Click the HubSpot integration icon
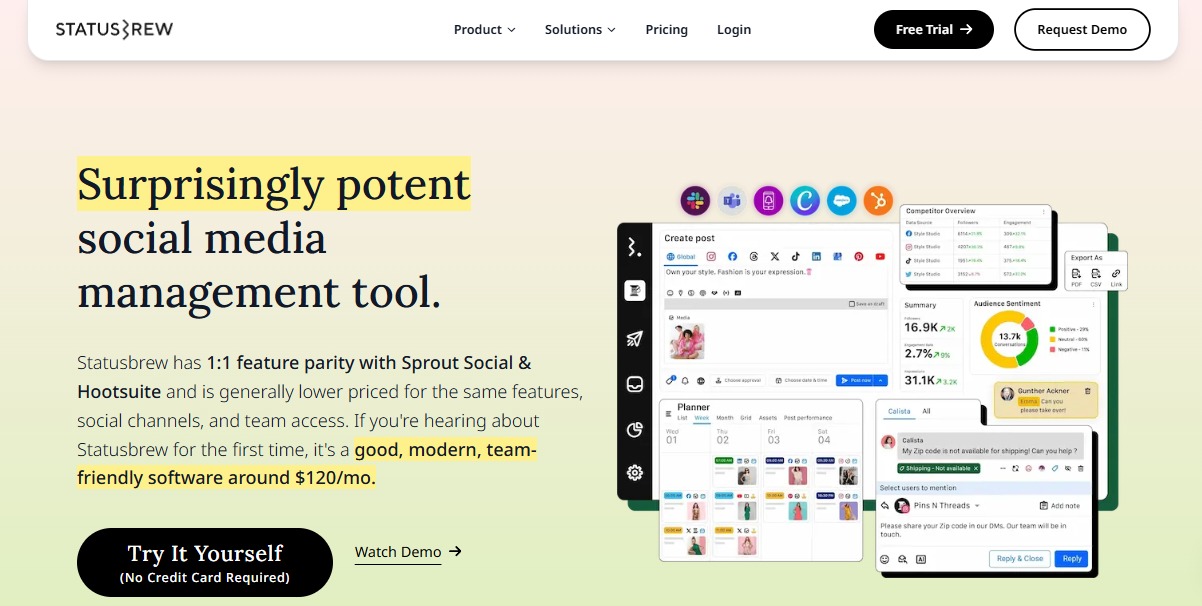Screen dimensions: 1202x606 tap(878, 200)
